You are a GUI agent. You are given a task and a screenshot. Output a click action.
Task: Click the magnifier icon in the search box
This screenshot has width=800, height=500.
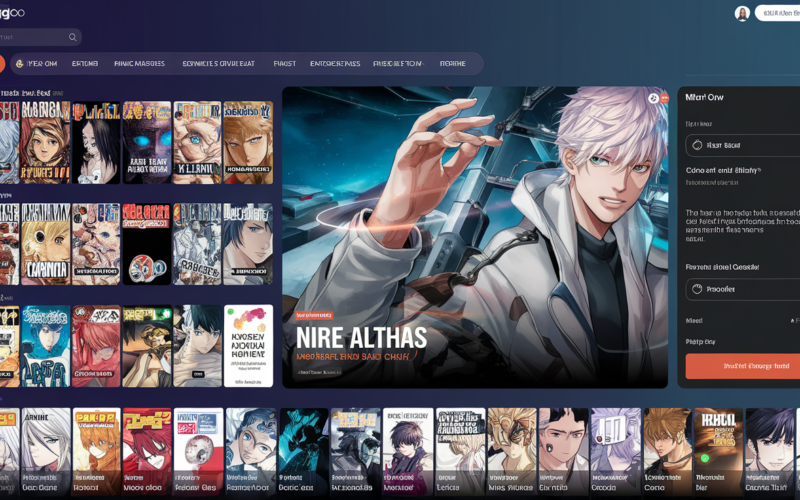tap(72, 37)
